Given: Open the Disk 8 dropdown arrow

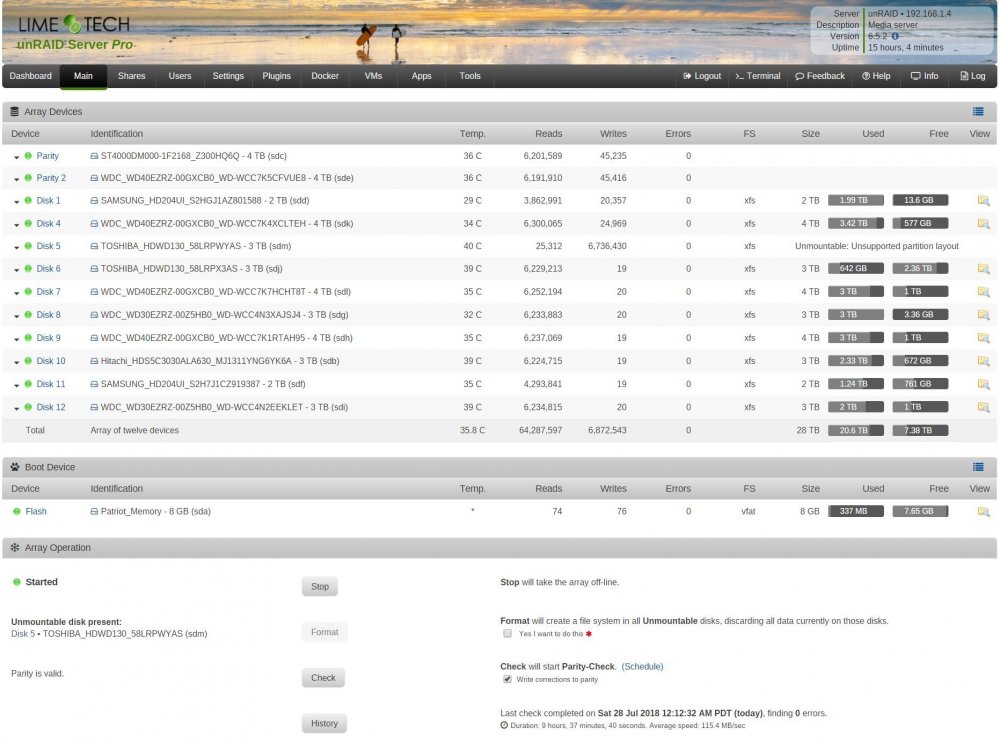Looking at the screenshot, I should [17, 316].
